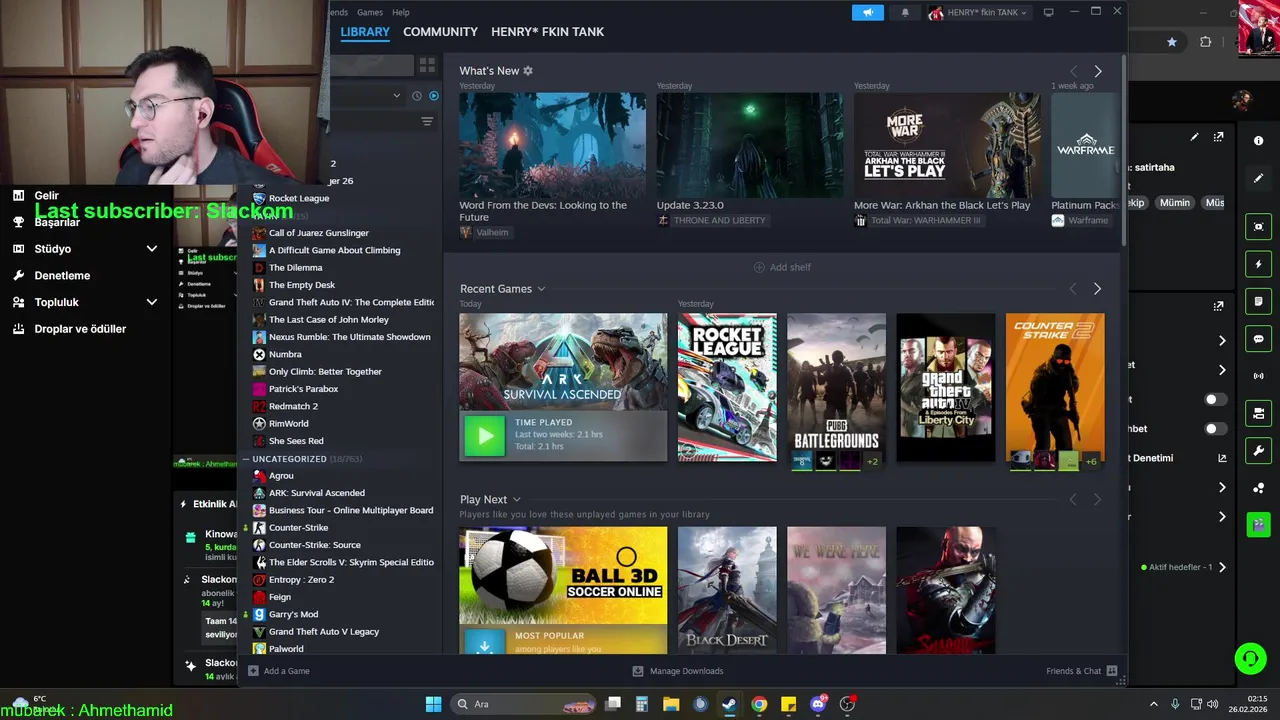Click the ready-to-play filter icon
Screen dimensions: 1280x720
434,96
